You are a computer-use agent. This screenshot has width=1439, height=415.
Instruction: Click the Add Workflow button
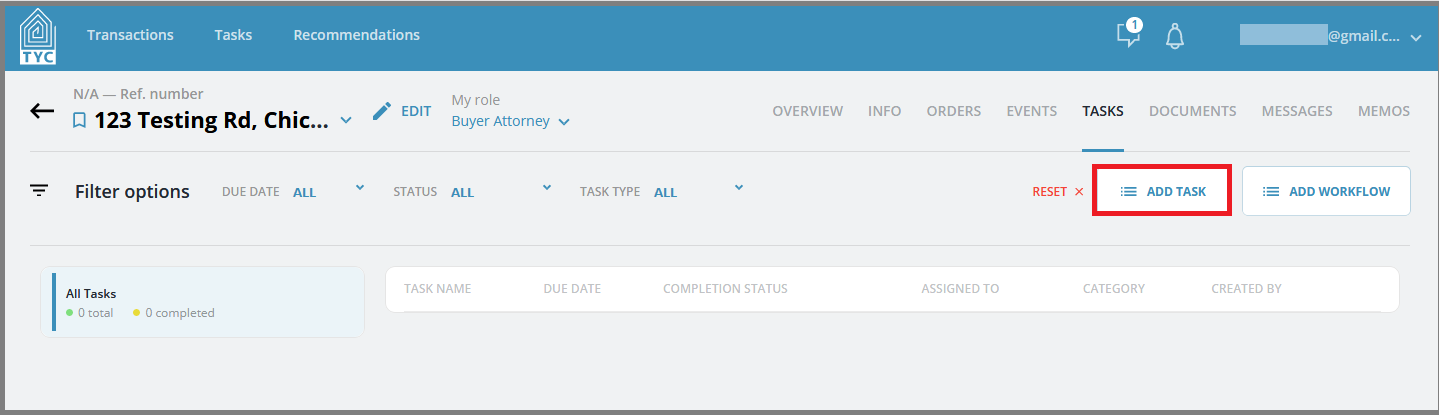pos(1326,191)
